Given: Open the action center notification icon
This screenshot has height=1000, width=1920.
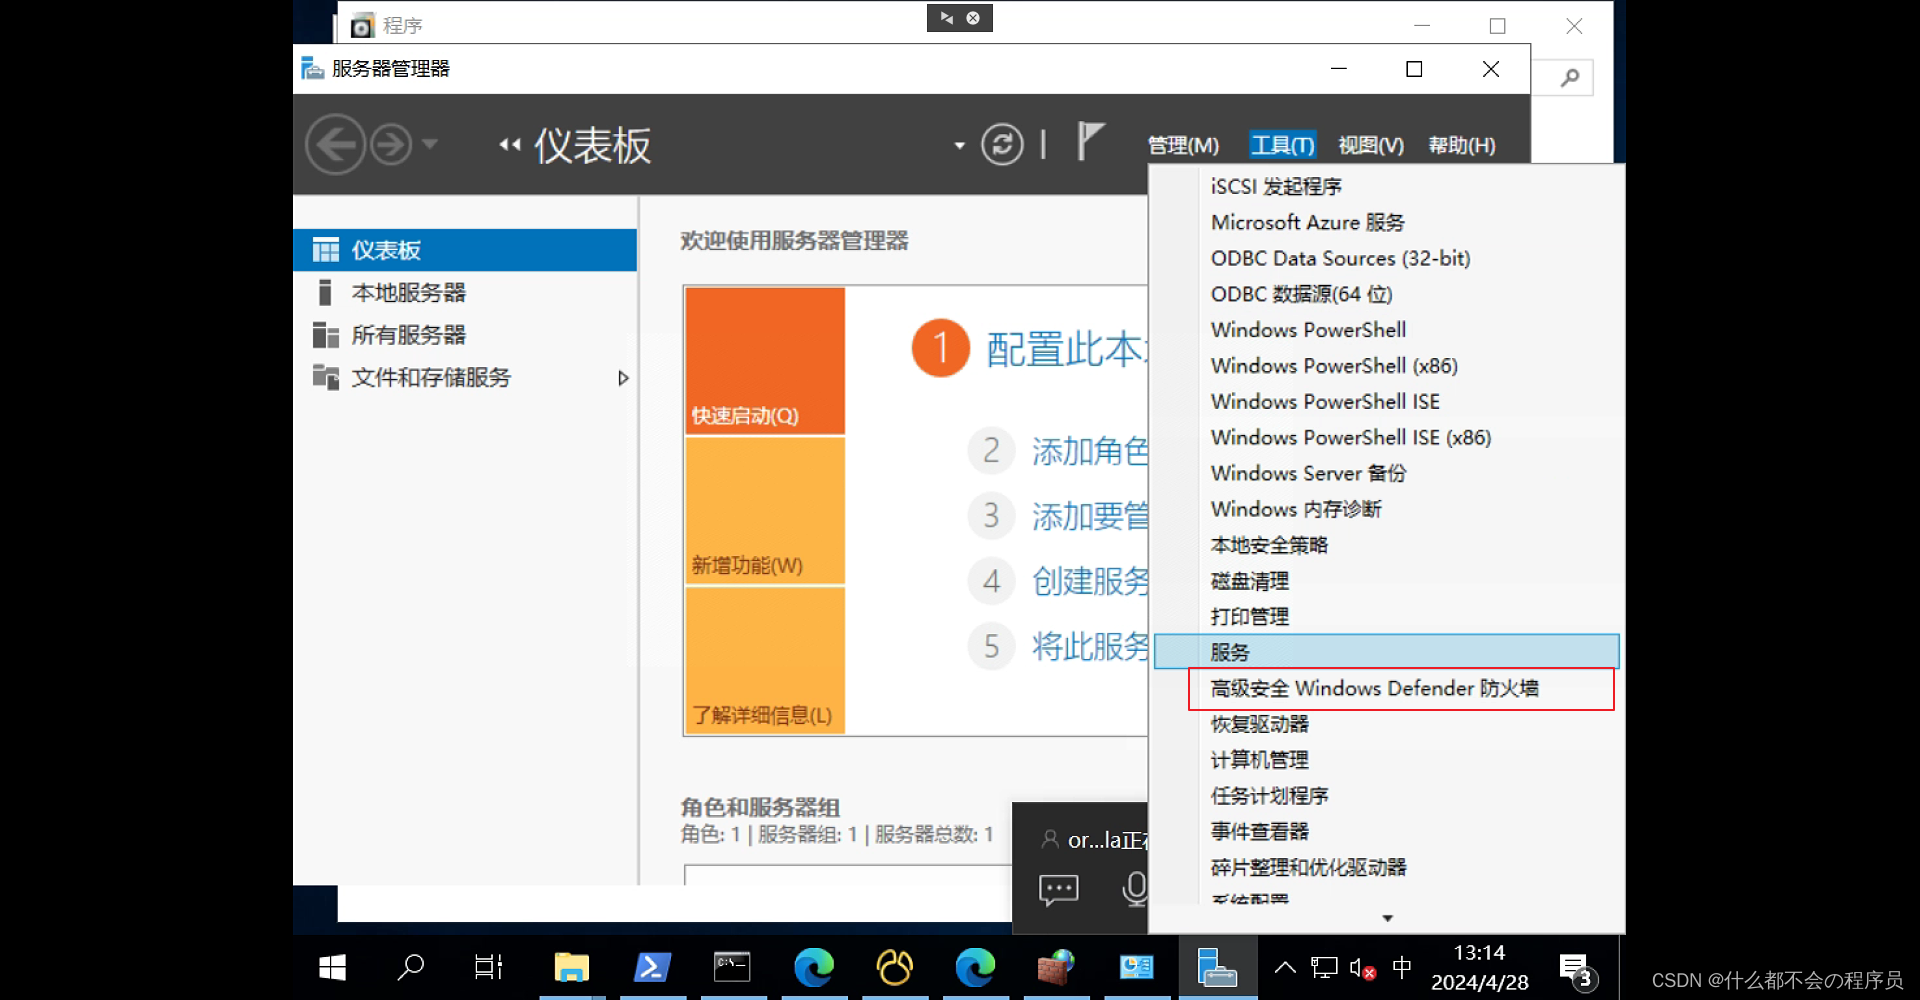Looking at the screenshot, I should click(1578, 969).
